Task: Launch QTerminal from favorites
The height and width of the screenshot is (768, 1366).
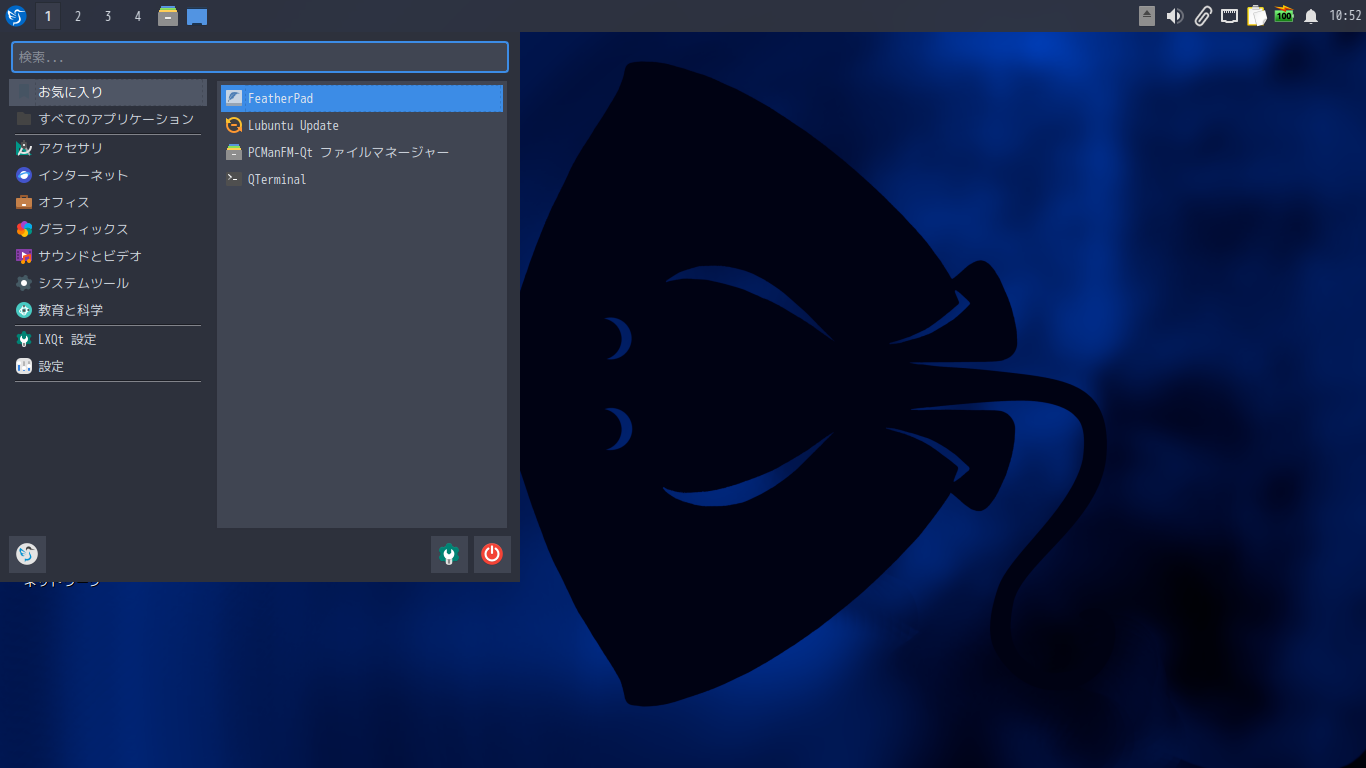Action: click(362, 179)
